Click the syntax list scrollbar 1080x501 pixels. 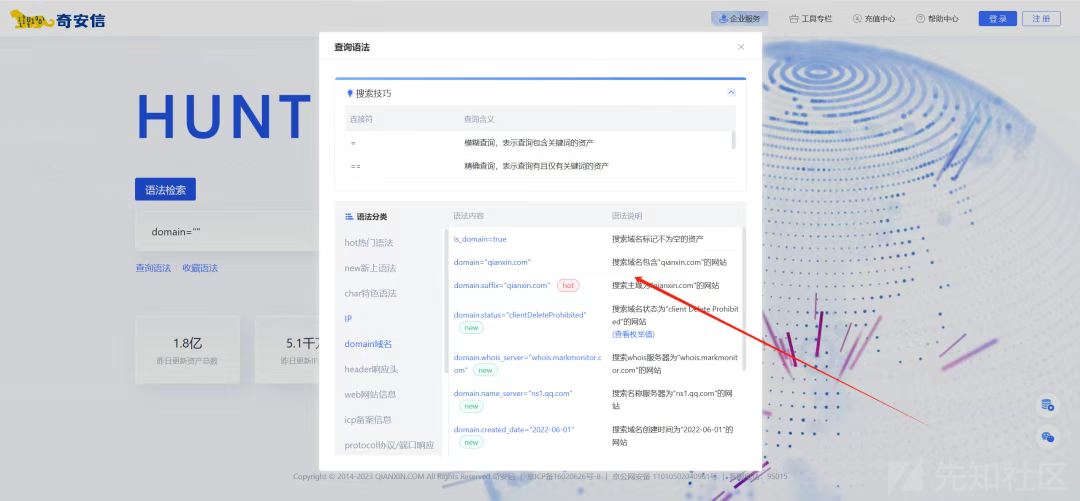tap(742, 300)
